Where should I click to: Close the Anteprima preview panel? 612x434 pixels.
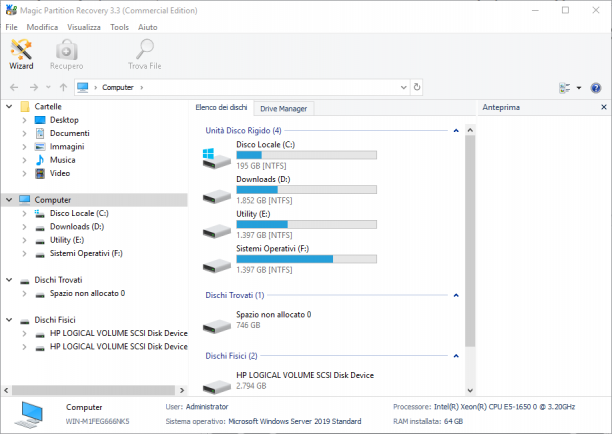604,107
